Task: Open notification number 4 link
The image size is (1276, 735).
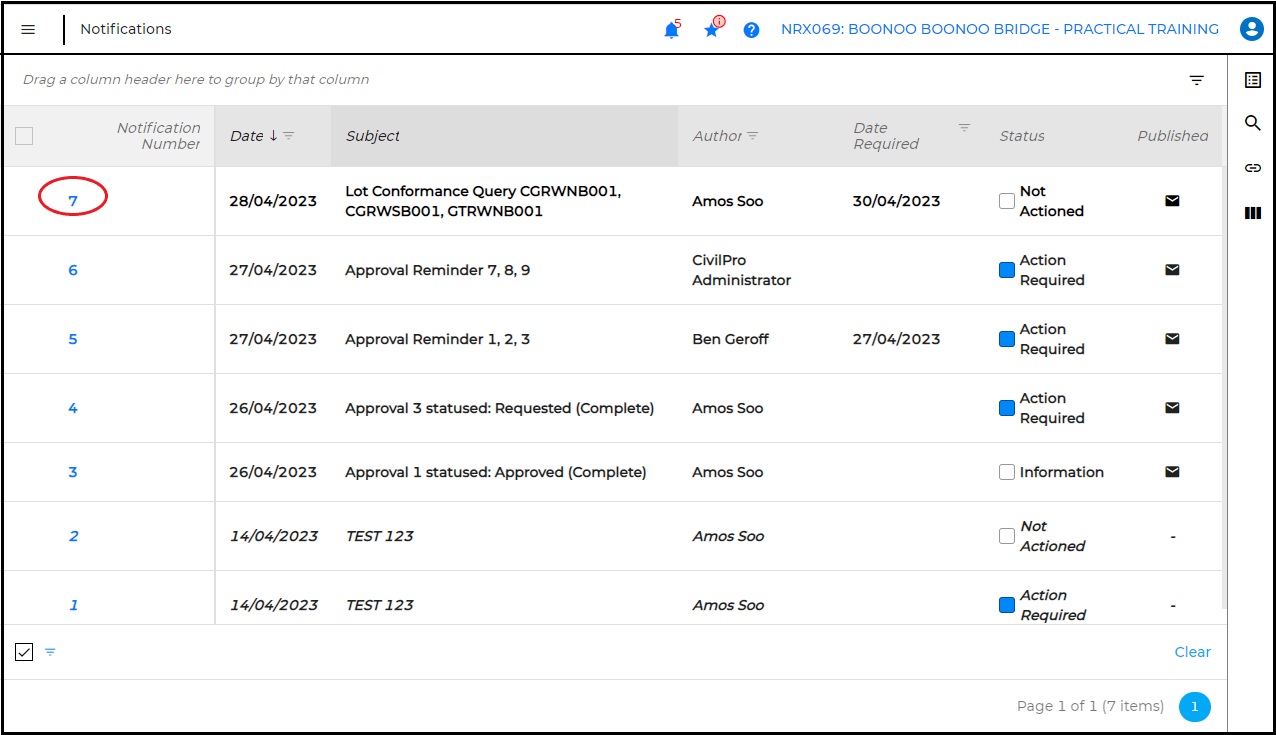Action: point(73,408)
